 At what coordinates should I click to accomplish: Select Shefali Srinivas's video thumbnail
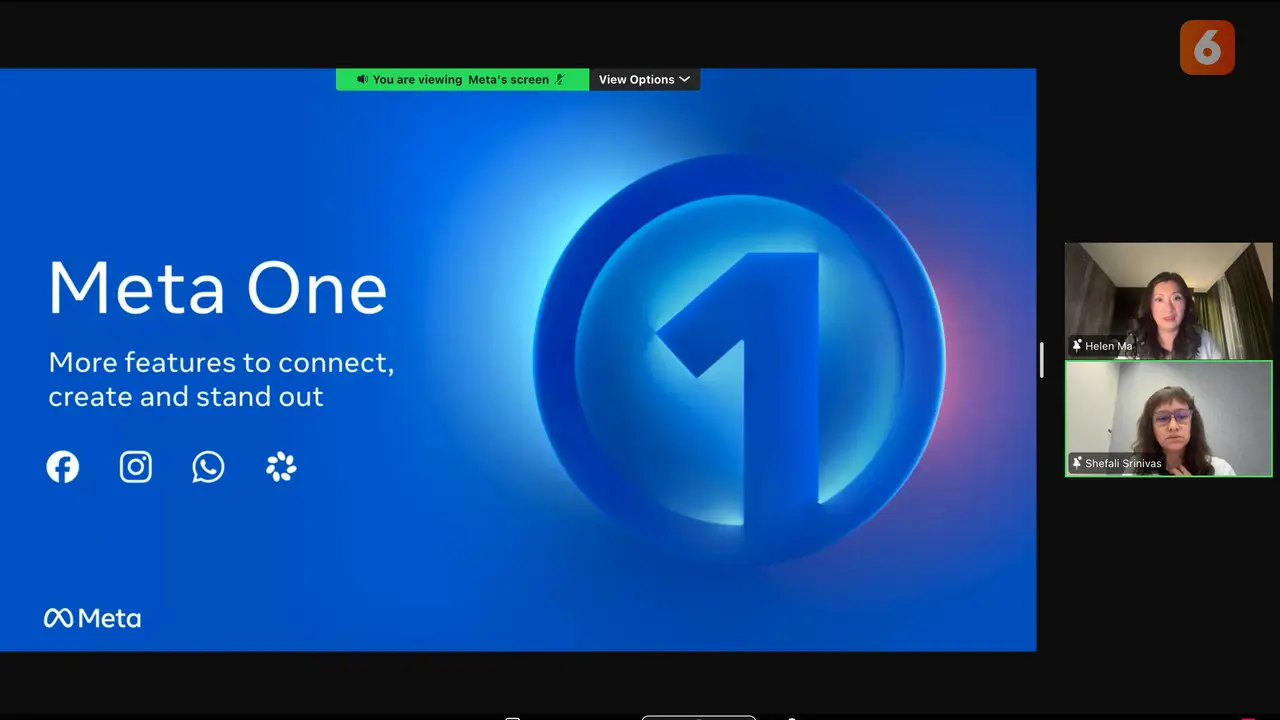1168,418
